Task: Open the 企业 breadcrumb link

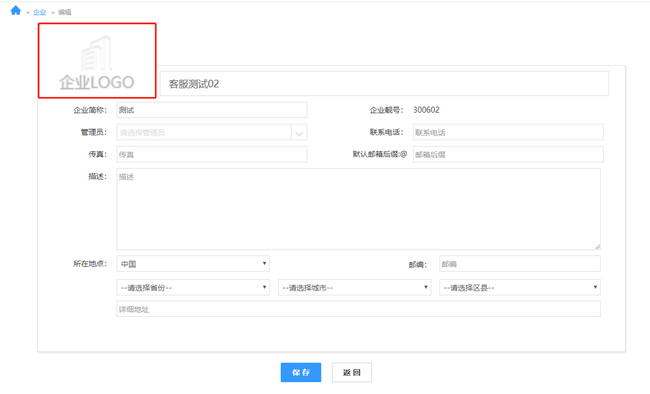Action: (x=40, y=12)
